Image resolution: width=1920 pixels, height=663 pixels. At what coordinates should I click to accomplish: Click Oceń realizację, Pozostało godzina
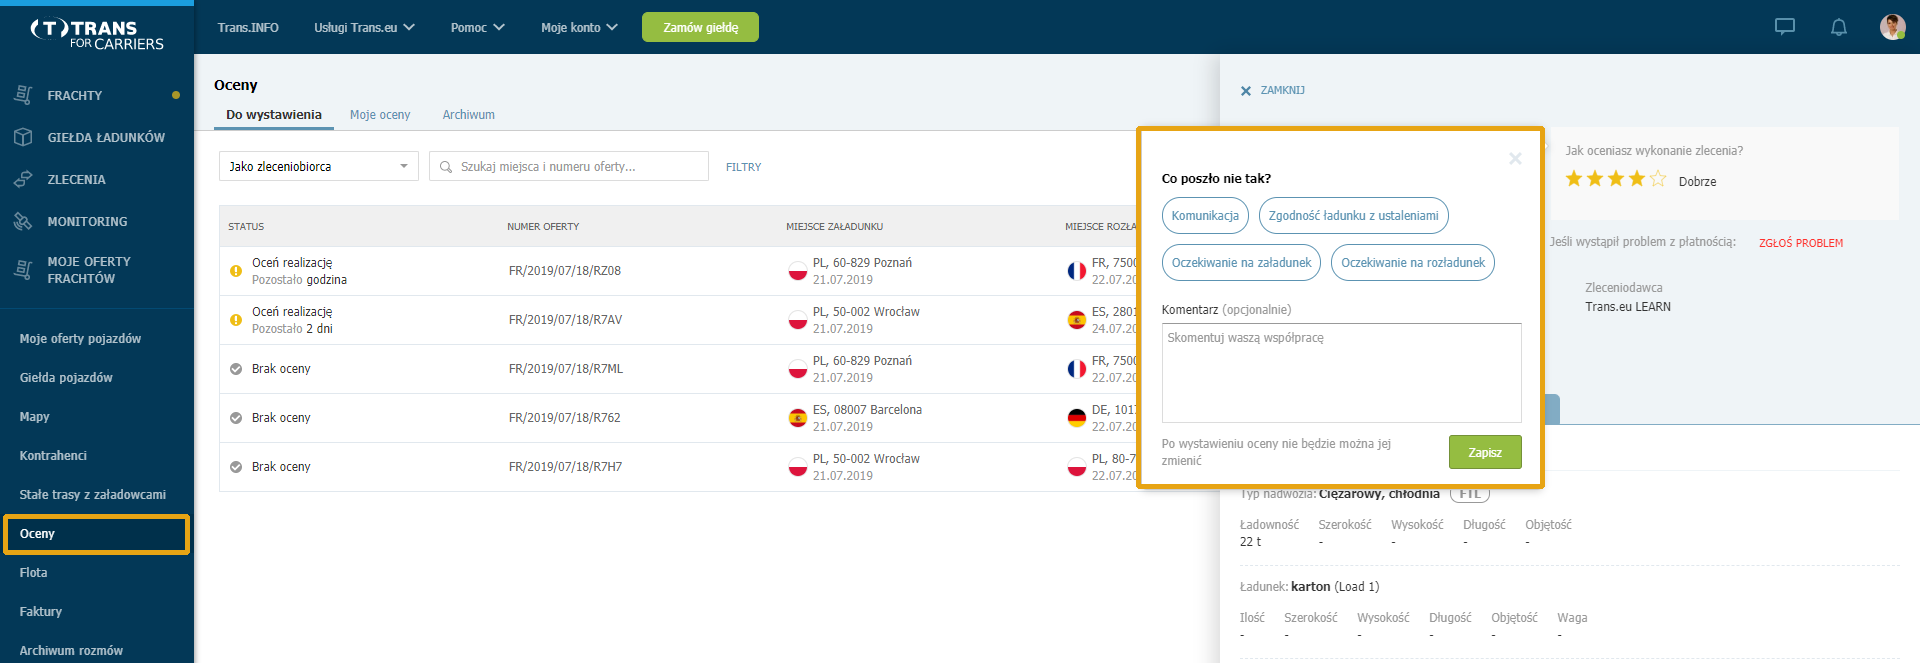click(299, 271)
